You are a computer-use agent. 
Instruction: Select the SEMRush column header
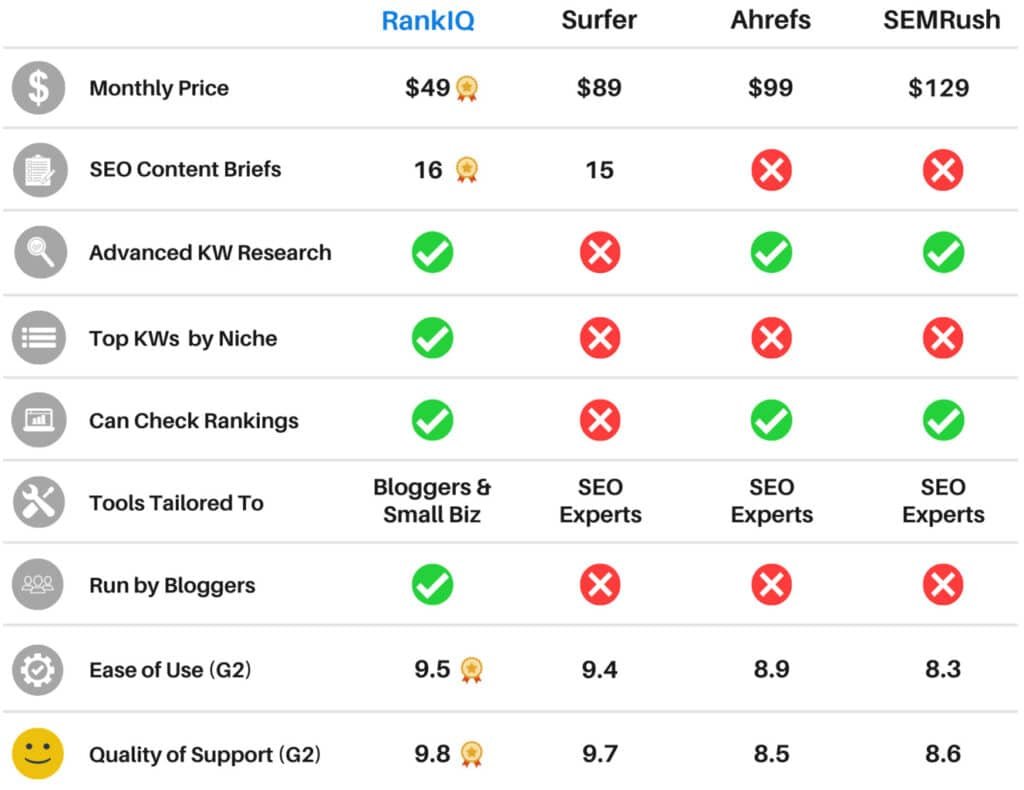pyautogui.click(x=941, y=21)
